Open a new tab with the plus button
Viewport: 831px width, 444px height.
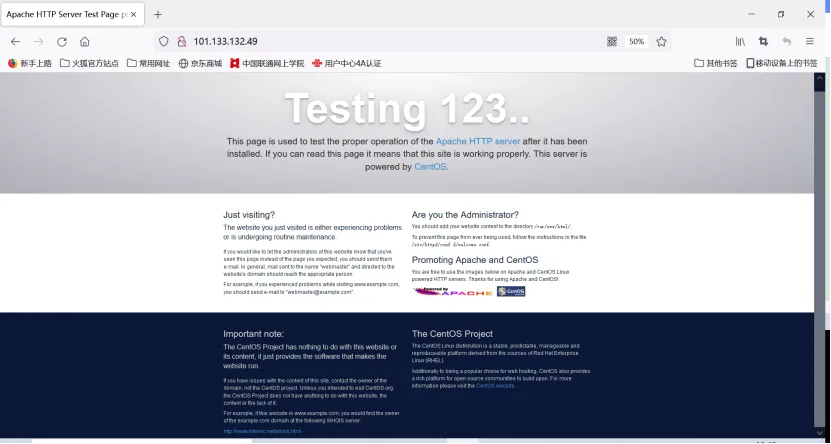[157, 15]
